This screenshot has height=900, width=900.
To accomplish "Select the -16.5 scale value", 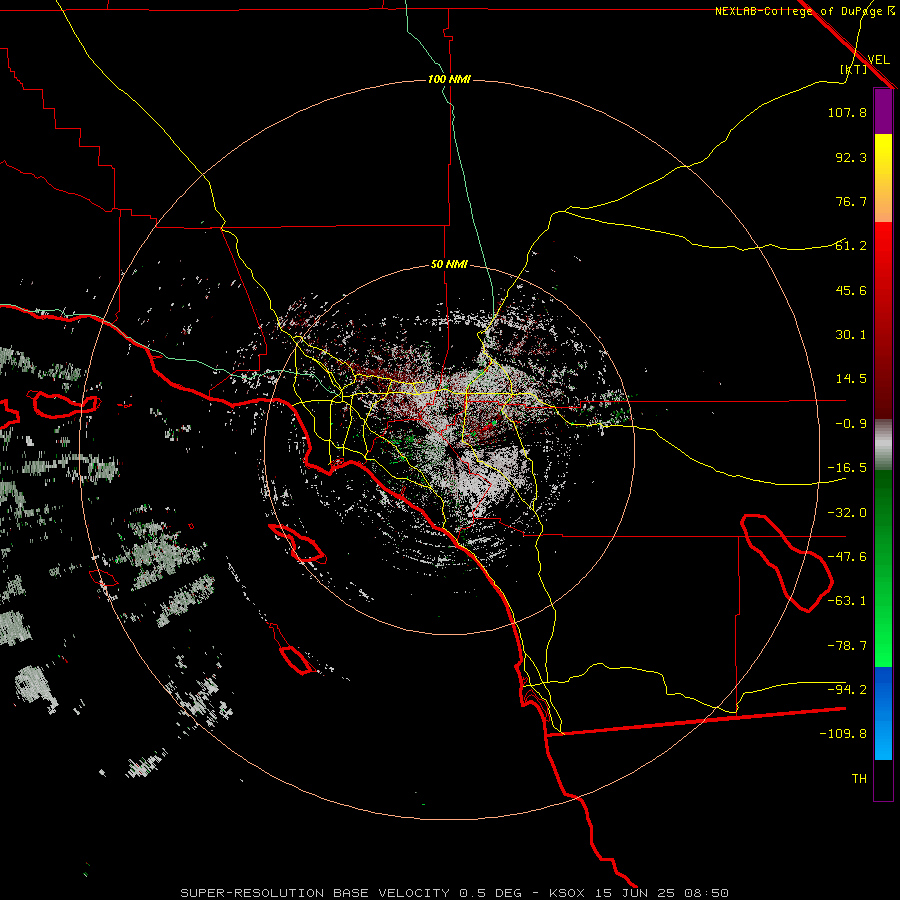I will pos(847,468).
